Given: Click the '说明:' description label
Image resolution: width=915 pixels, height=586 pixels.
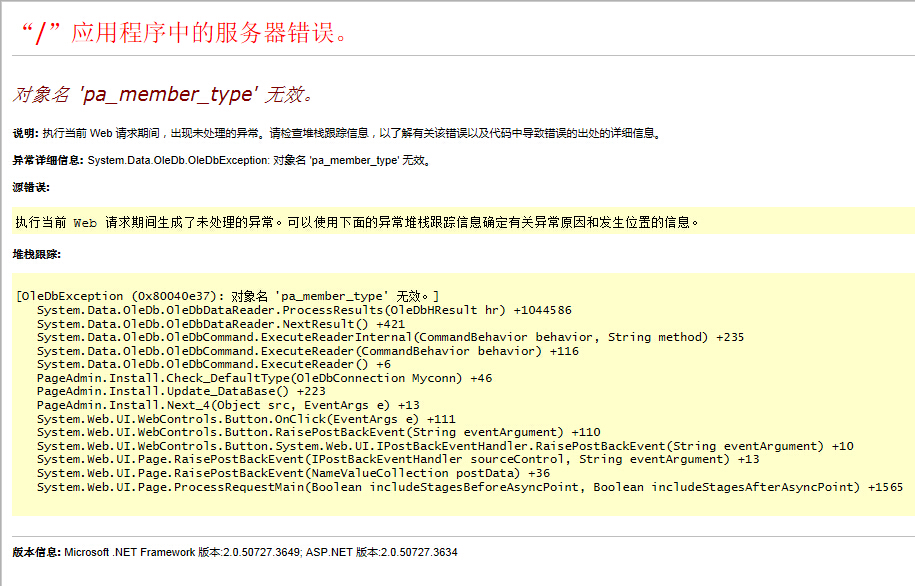Looking at the screenshot, I should pyautogui.click(x=25, y=133).
